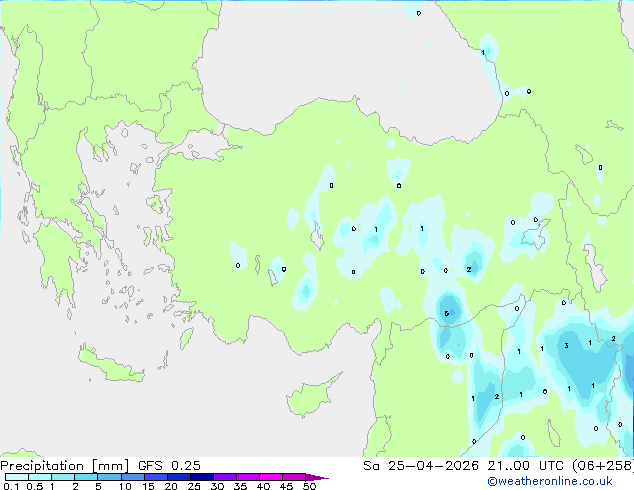Click legend tick label '15'
This screenshot has width=634, height=490.
tap(148, 486)
